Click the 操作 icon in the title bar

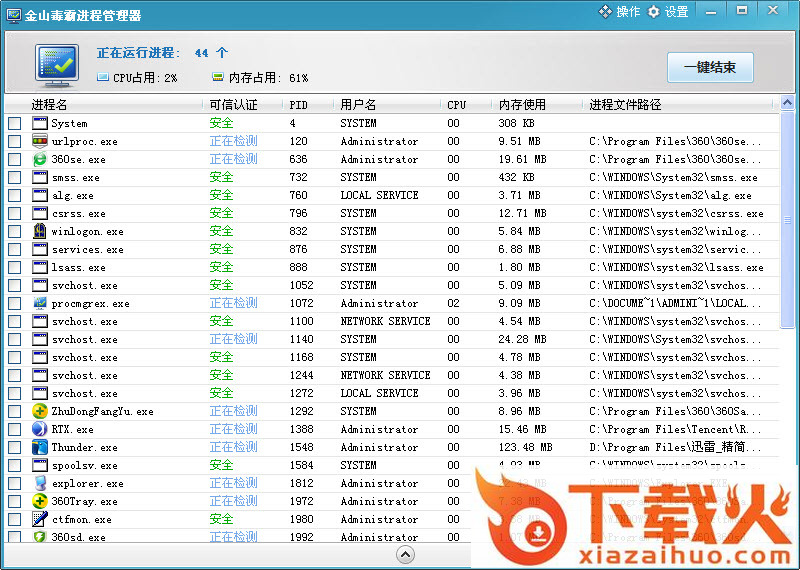[x=605, y=11]
